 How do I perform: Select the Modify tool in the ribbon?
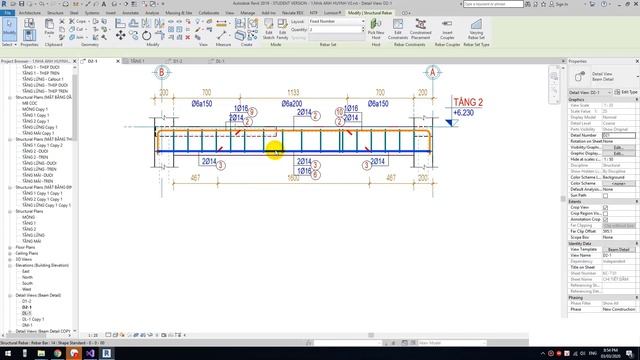(9, 29)
